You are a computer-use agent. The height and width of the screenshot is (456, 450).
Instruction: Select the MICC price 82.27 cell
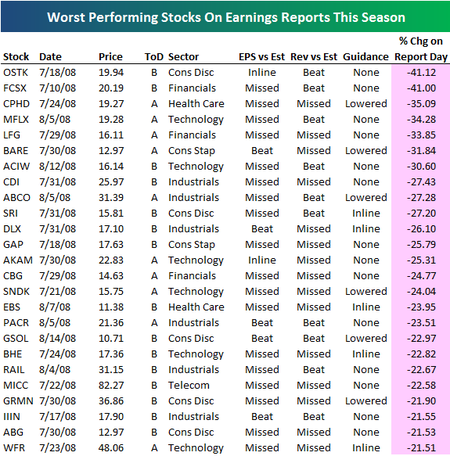pos(111,385)
